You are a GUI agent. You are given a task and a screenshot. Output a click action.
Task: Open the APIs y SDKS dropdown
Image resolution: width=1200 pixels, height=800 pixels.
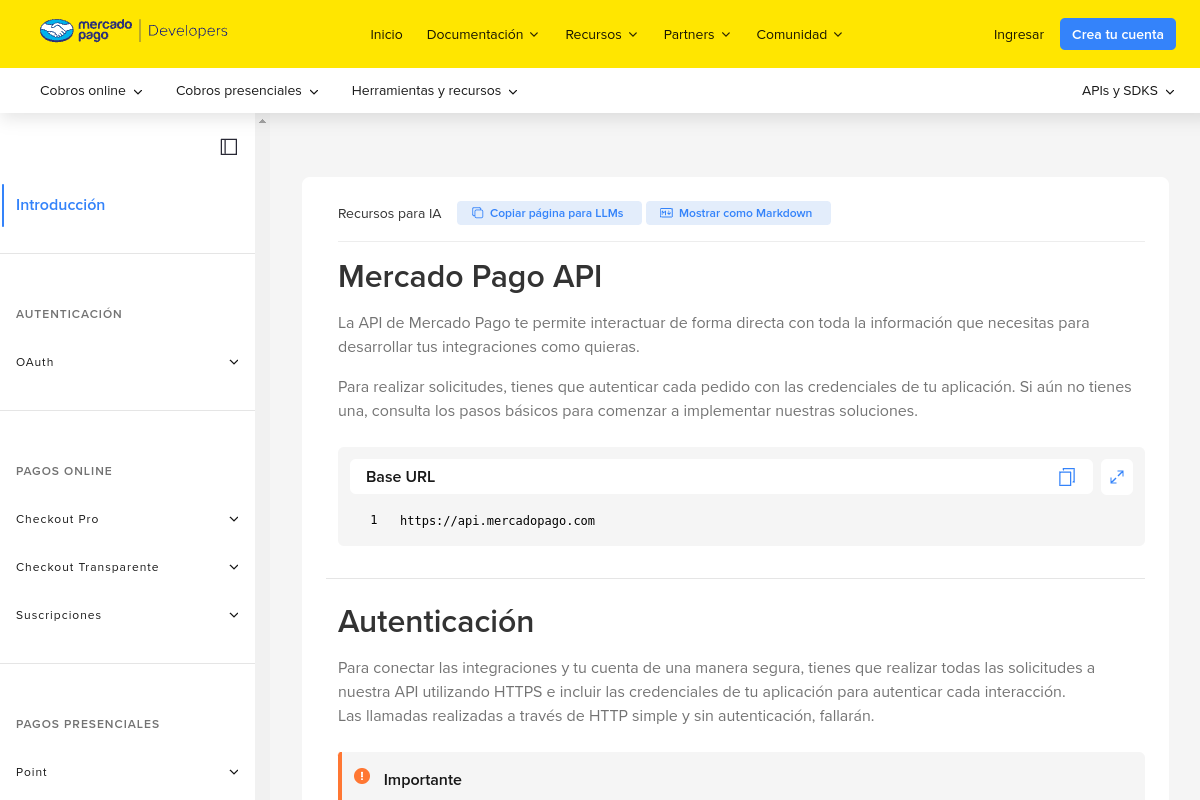[1128, 91]
